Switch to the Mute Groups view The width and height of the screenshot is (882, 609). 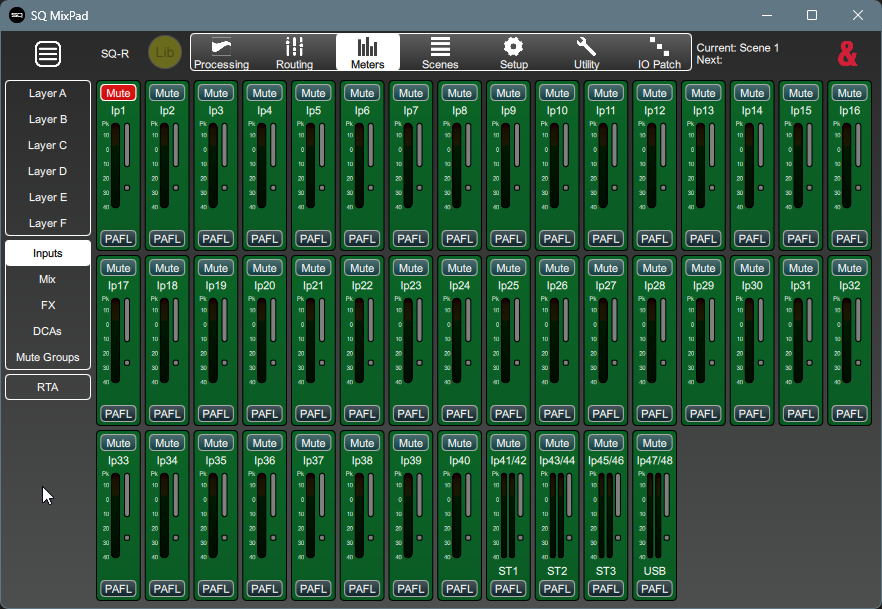(48, 357)
